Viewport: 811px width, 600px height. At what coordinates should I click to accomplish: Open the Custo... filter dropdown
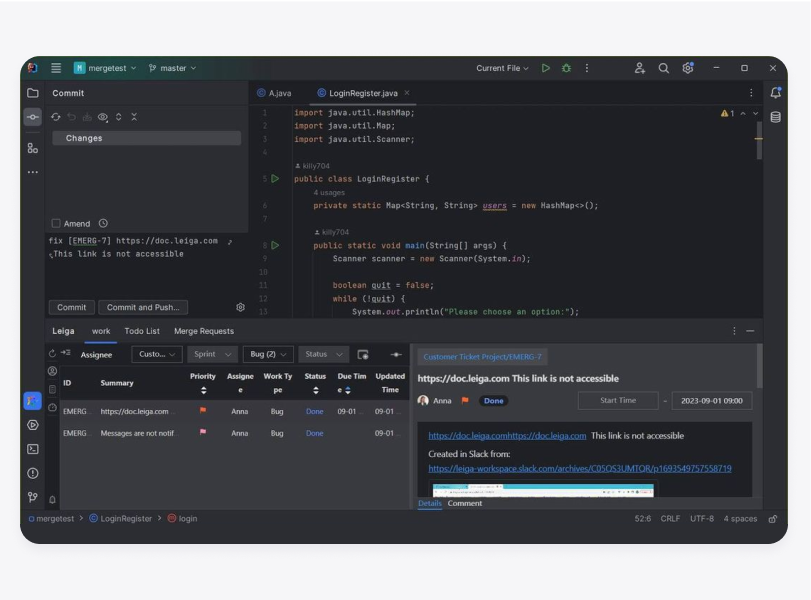click(157, 354)
